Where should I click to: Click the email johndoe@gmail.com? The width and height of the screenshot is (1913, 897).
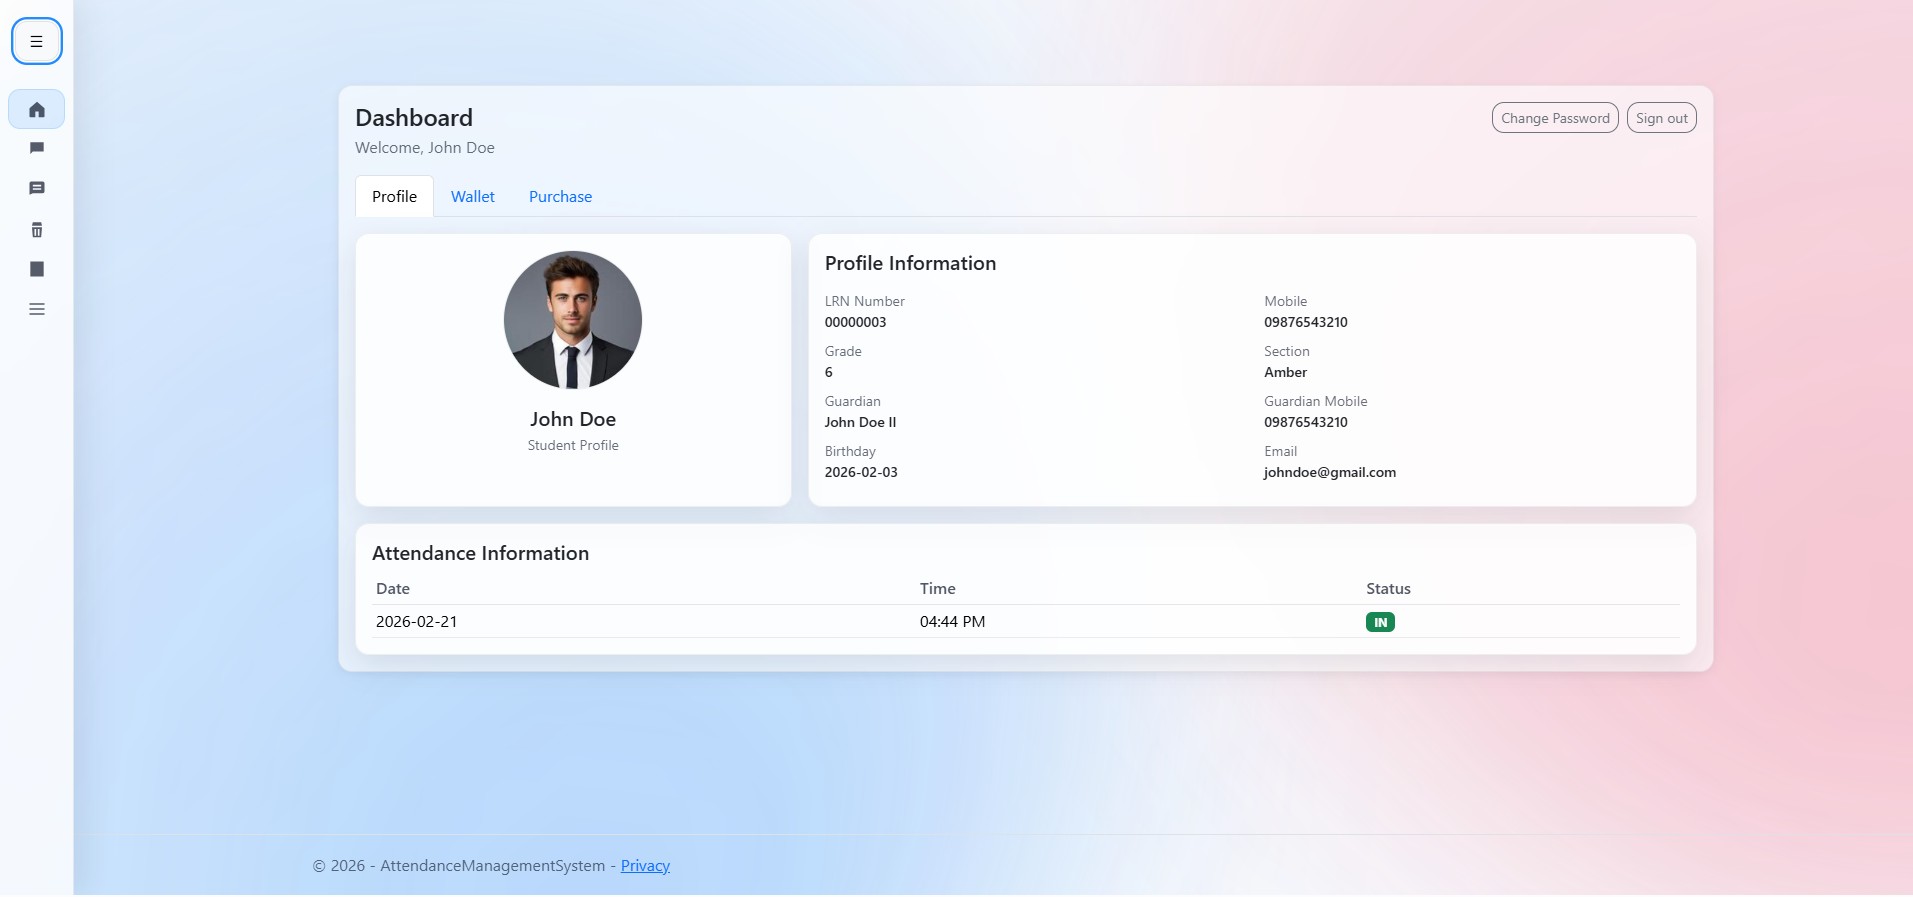tap(1330, 472)
